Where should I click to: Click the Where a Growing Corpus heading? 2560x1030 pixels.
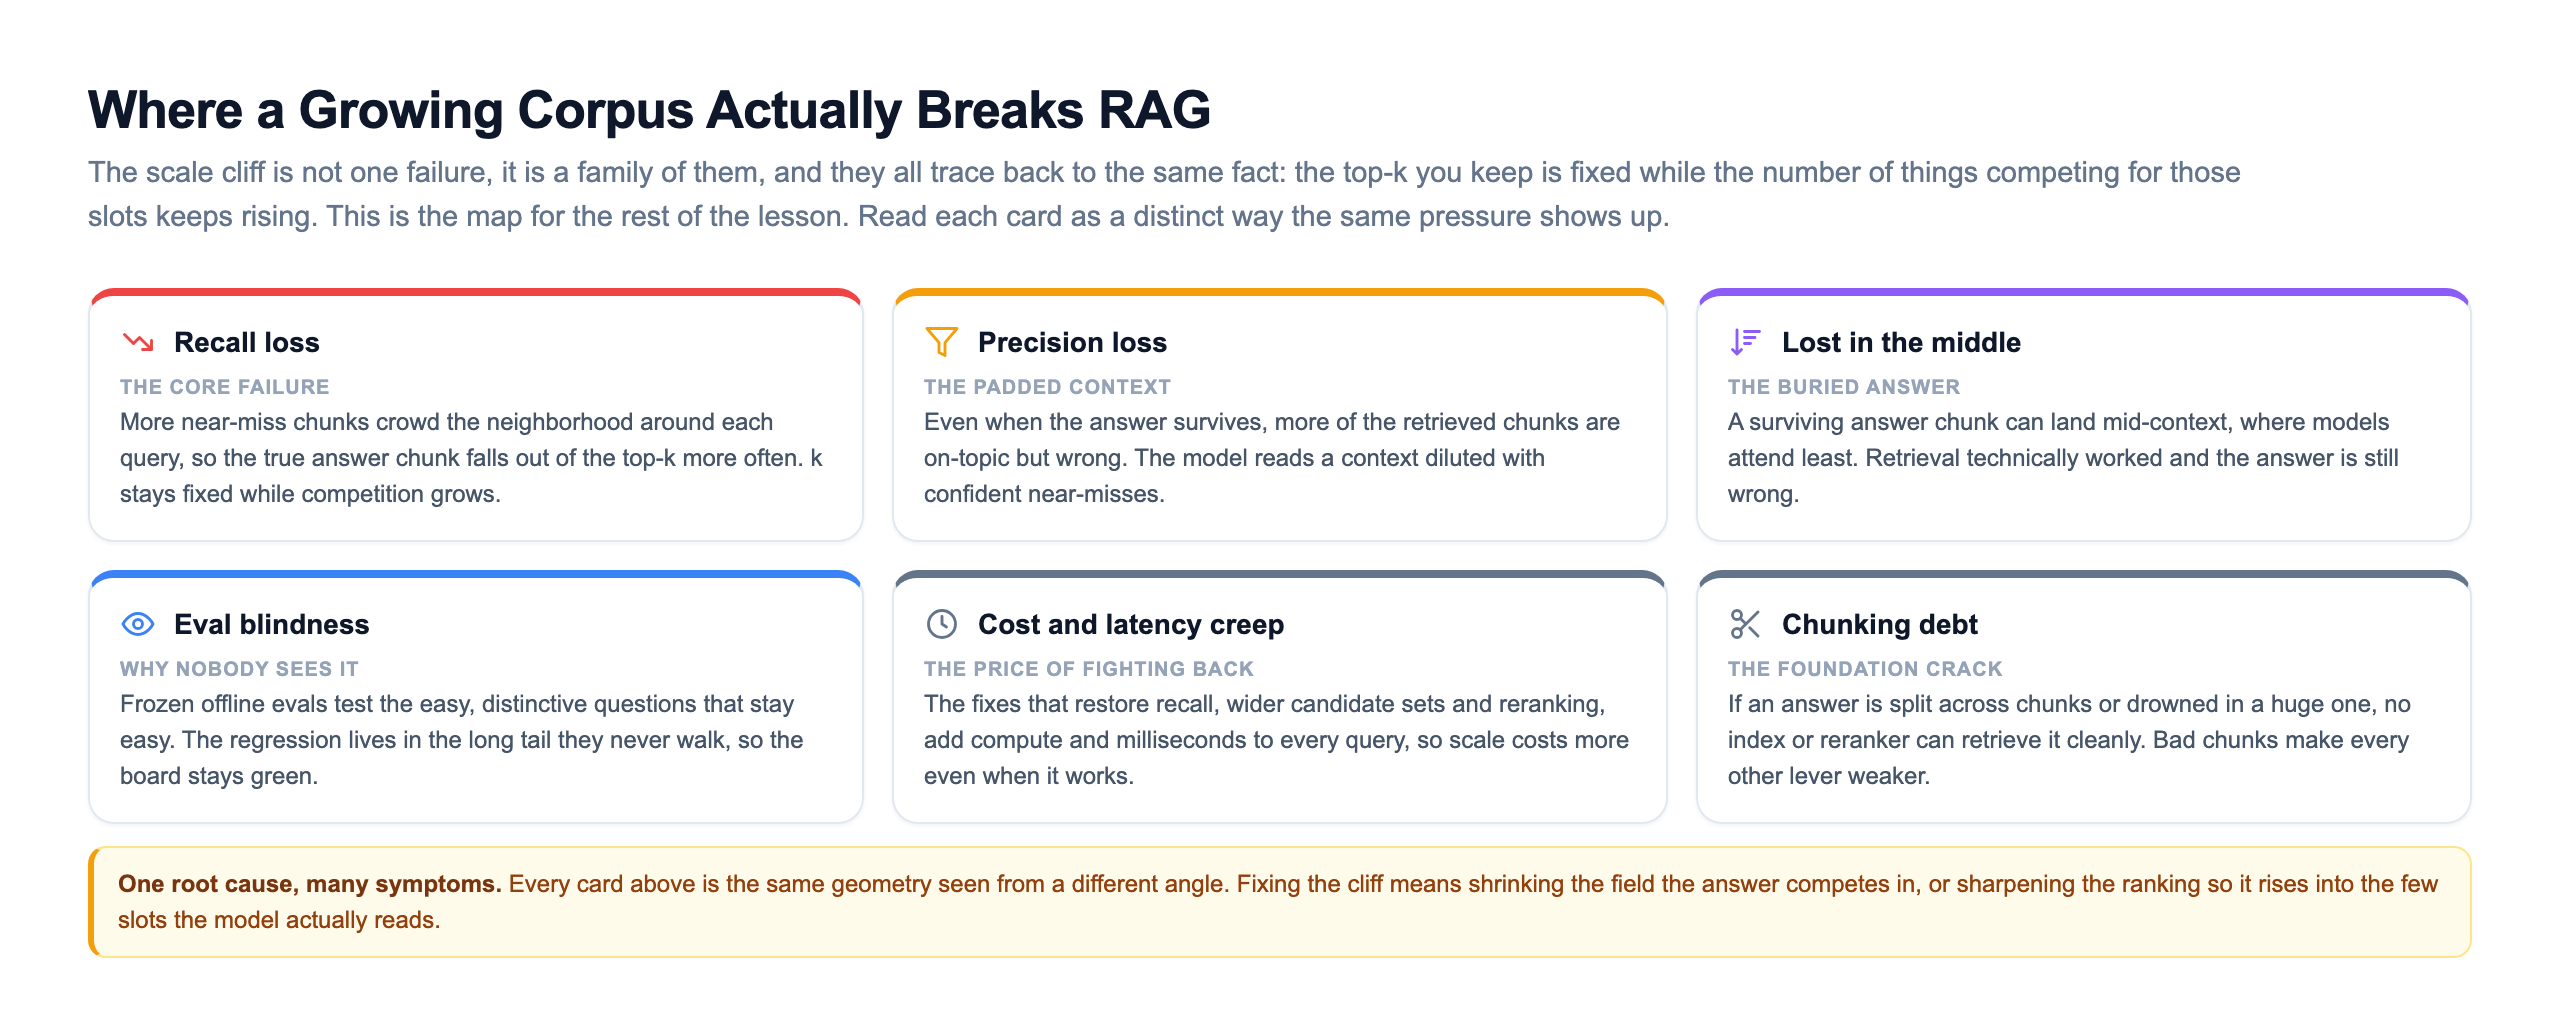[650, 110]
